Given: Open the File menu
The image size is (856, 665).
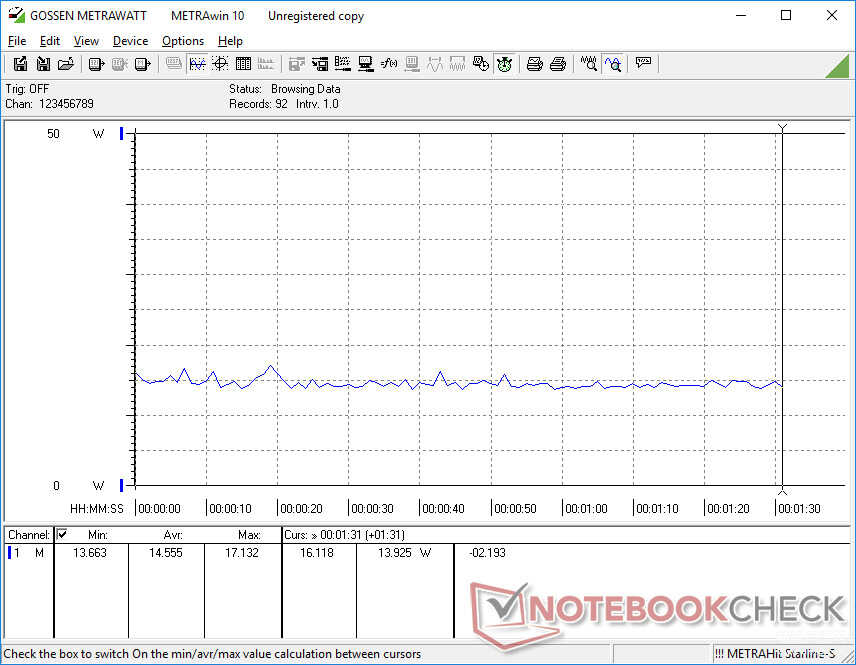Looking at the screenshot, I should click(x=17, y=41).
